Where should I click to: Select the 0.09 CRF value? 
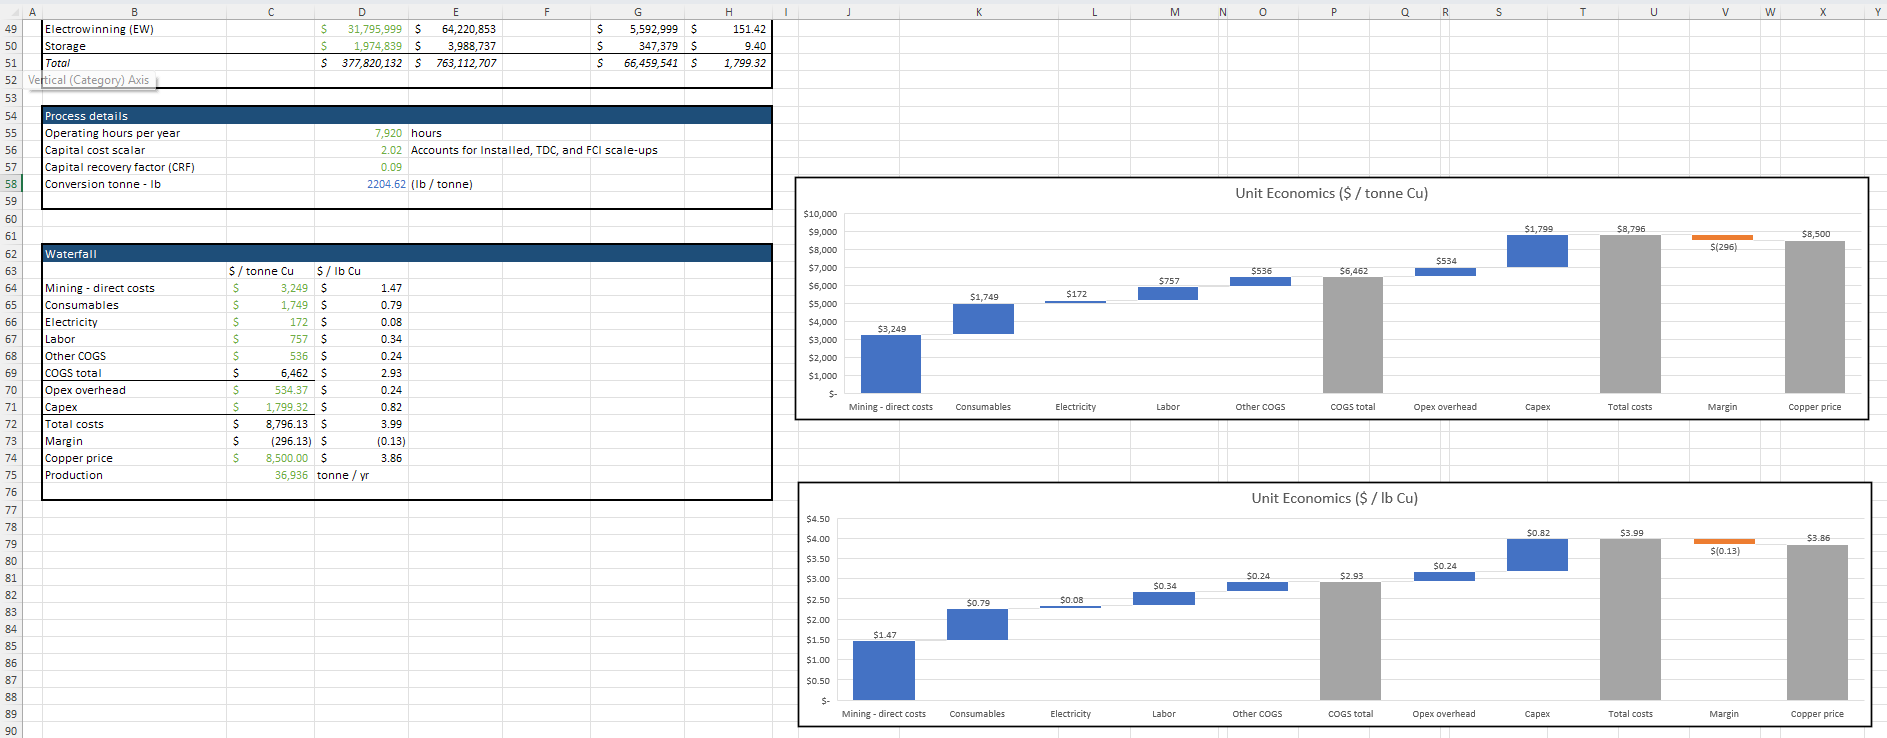361,167
